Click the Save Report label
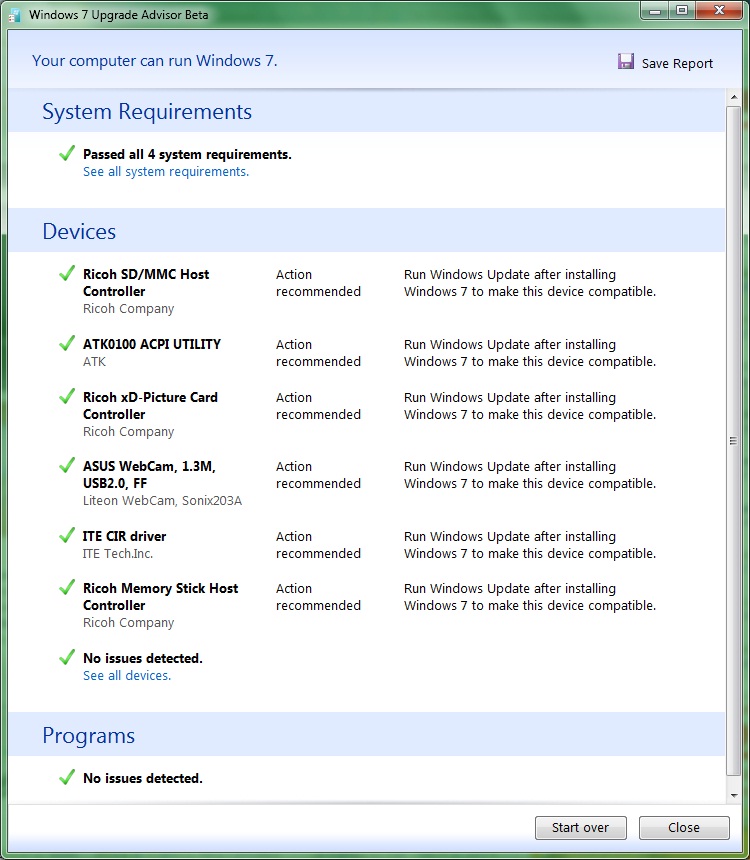 click(677, 64)
